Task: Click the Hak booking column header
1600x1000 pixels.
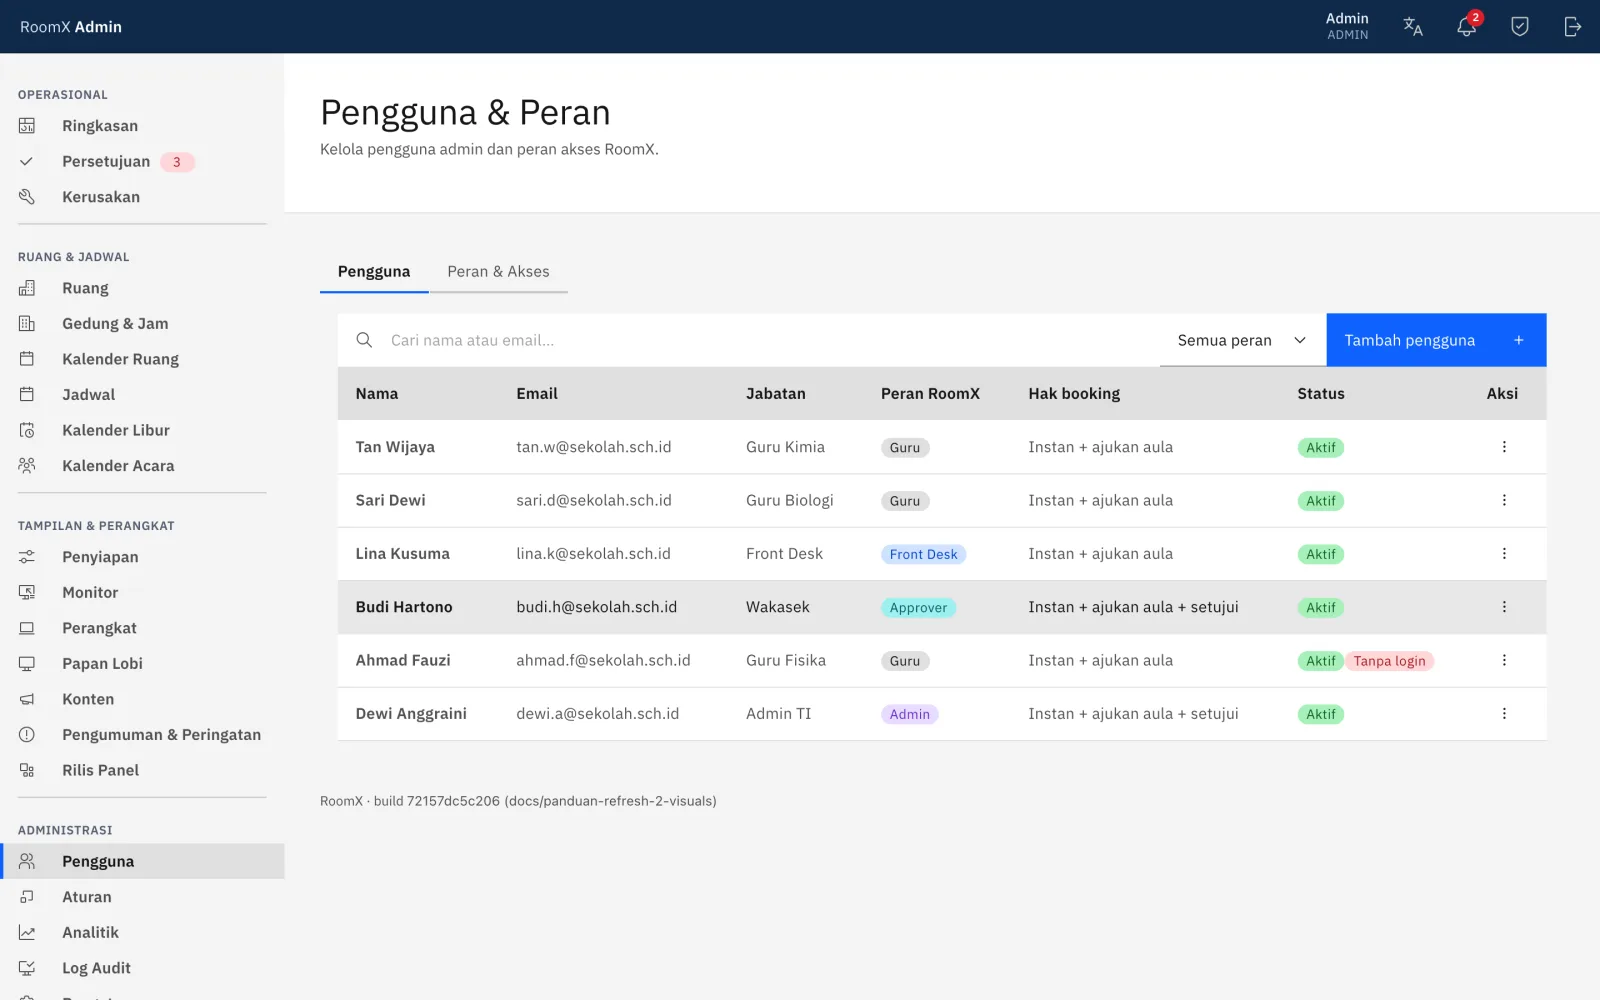Action: [x=1074, y=394]
